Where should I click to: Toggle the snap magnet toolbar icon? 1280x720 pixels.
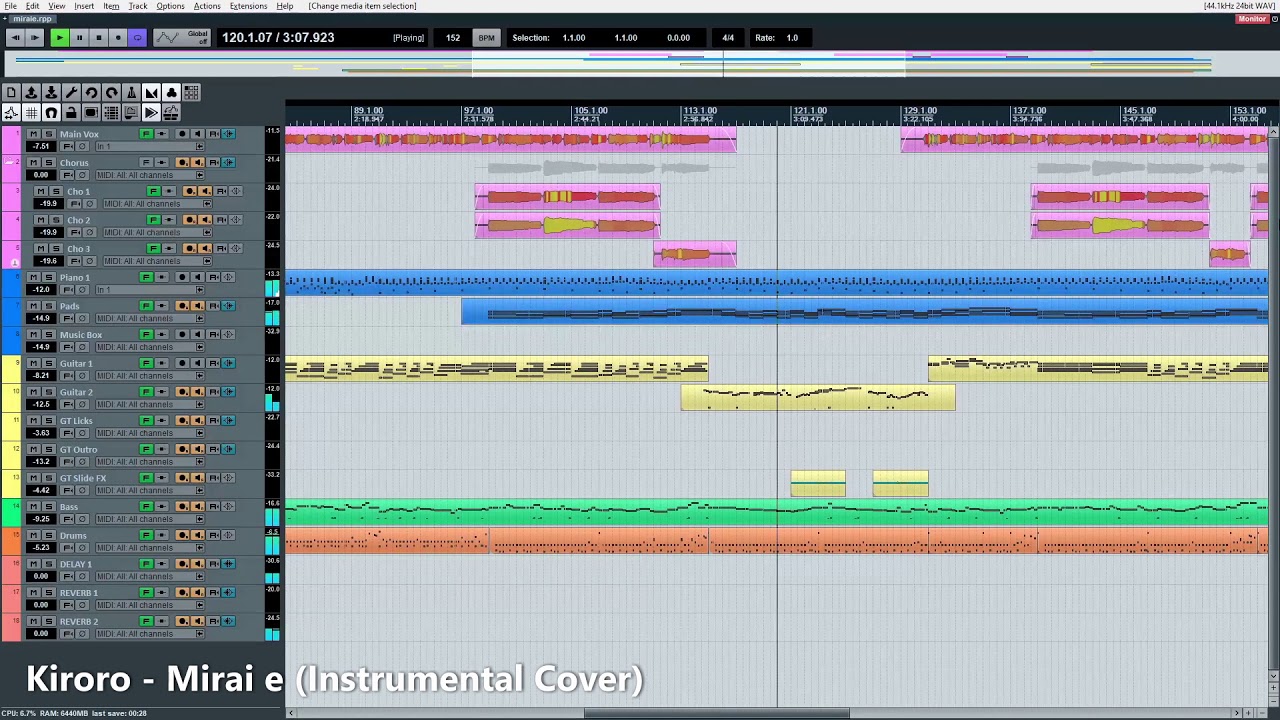pos(51,113)
